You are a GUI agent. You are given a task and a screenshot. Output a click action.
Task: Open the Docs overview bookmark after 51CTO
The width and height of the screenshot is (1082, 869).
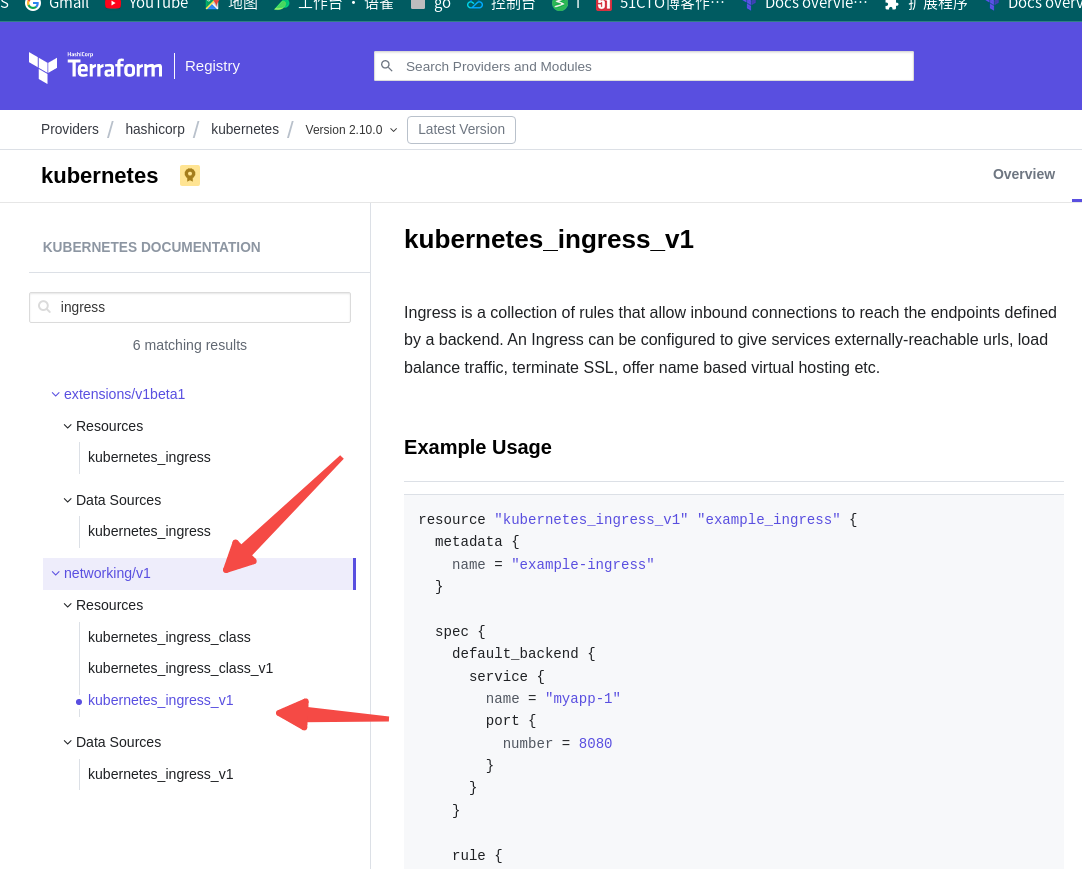click(x=805, y=5)
